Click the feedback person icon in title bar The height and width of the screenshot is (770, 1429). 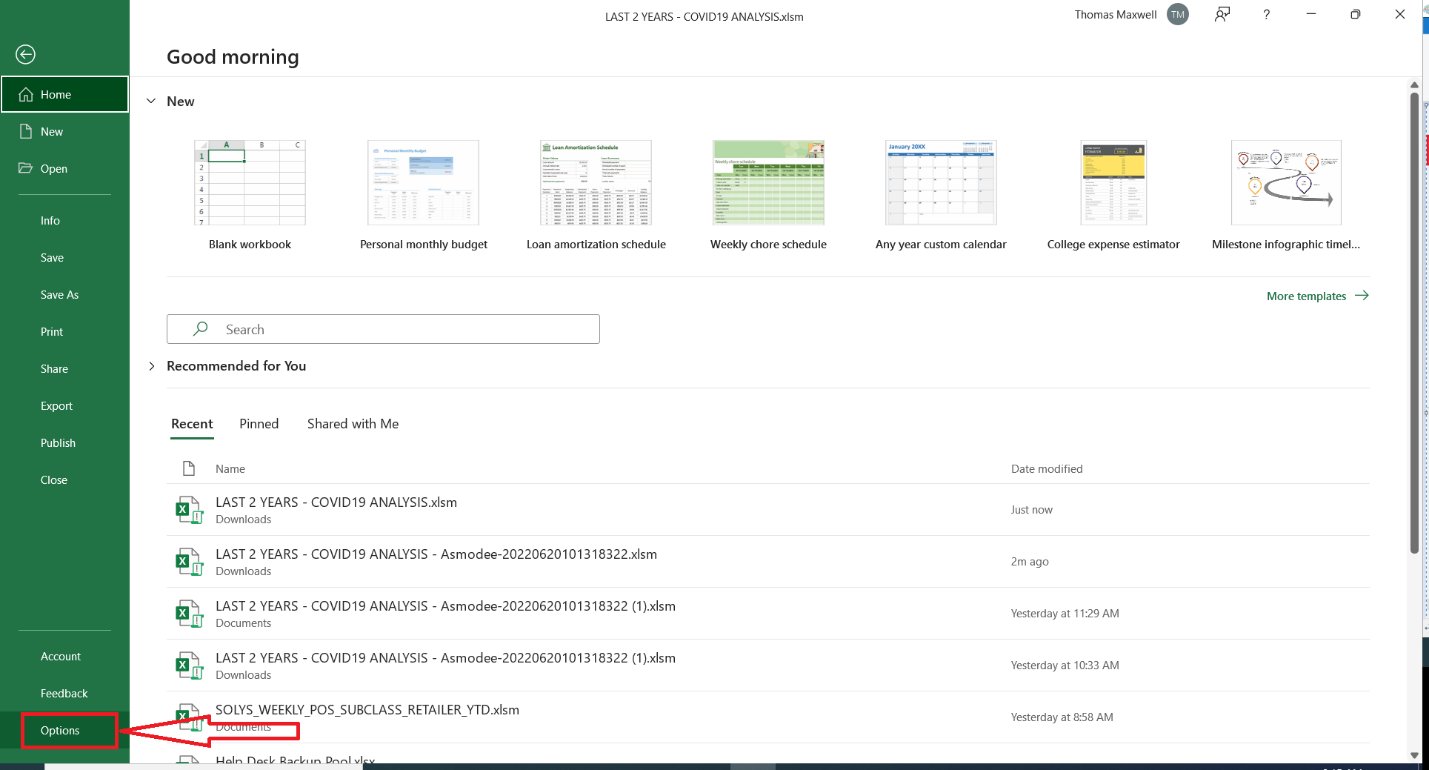[1222, 15]
